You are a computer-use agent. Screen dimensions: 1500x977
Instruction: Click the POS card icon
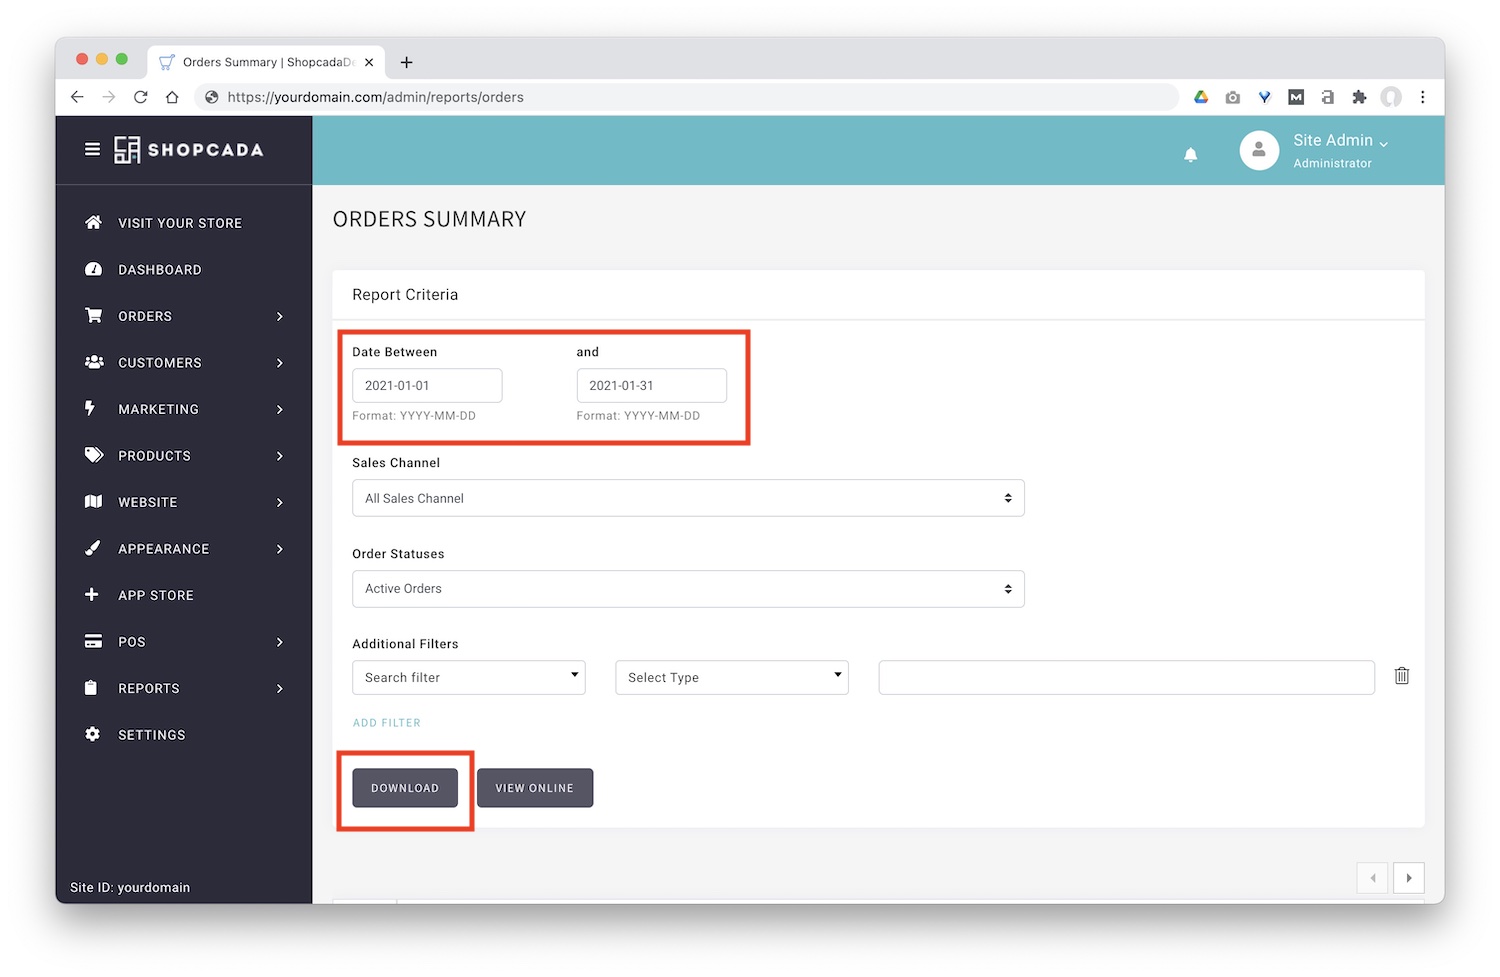(93, 641)
